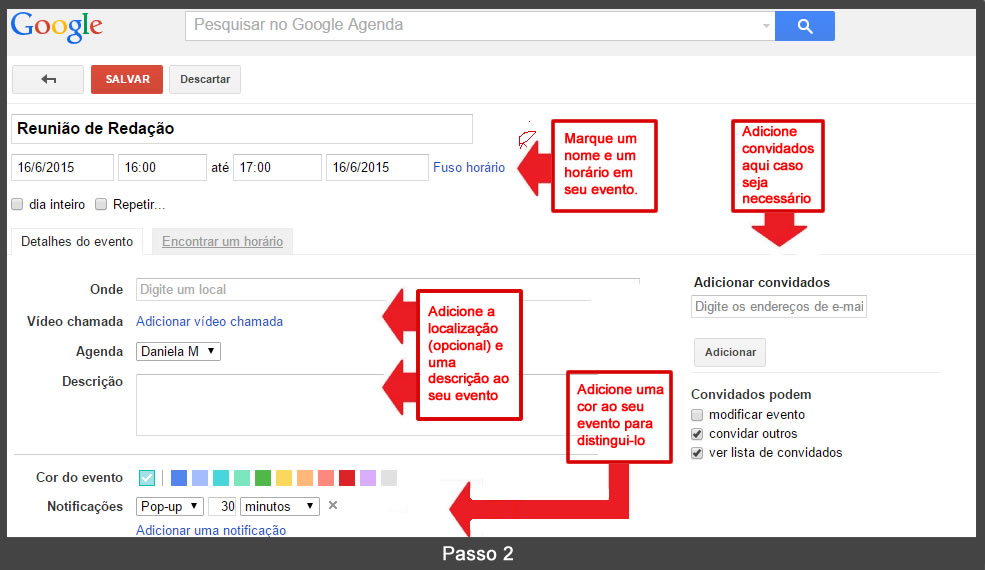Remove the pop-up notification with the X icon
This screenshot has height=570, width=985.
pyautogui.click(x=333, y=505)
